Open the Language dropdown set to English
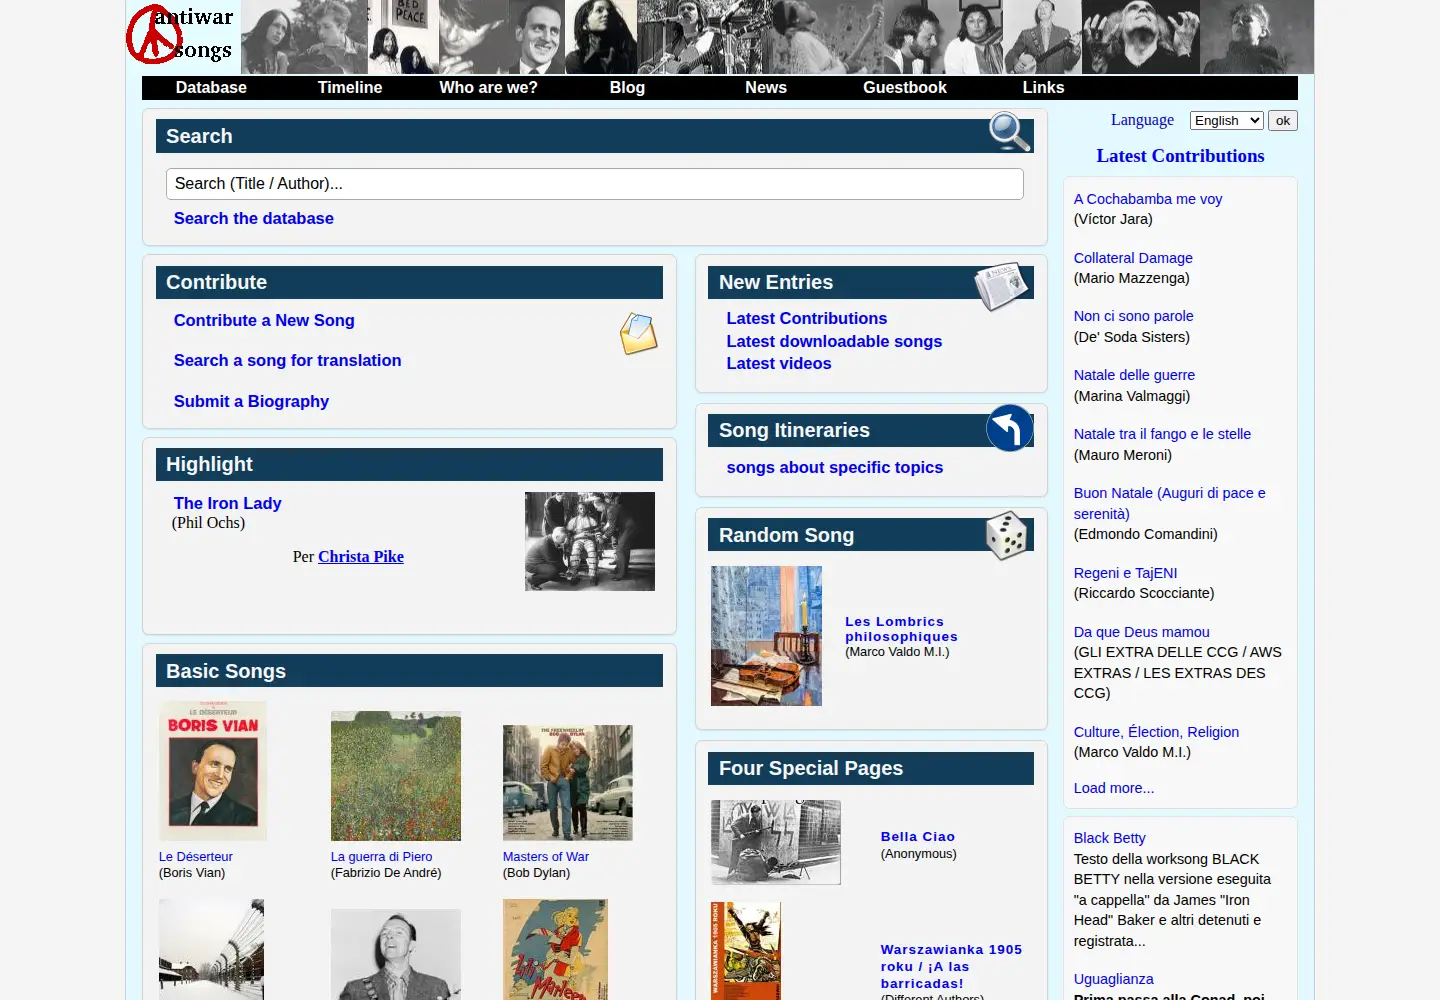The image size is (1440, 1000). 1227,120
